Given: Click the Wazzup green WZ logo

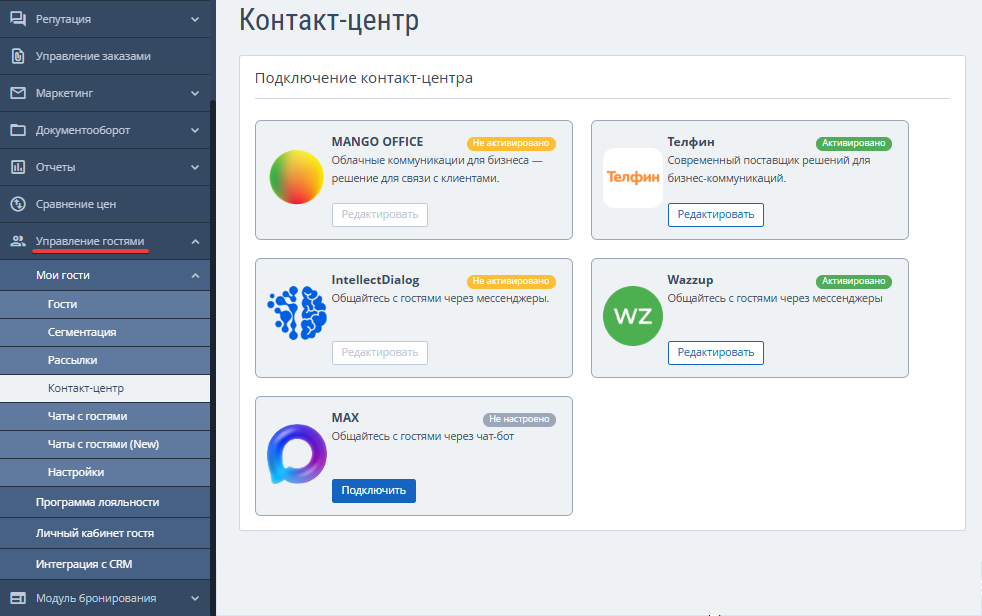Looking at the screenshot, I should (x=633, y=316).
